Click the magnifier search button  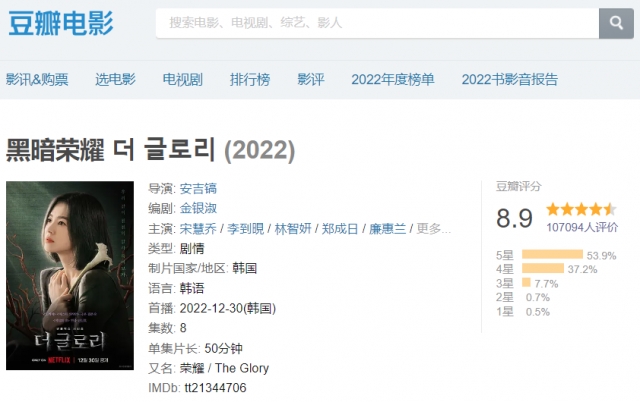pyautogui.click(x=616, y=23)
